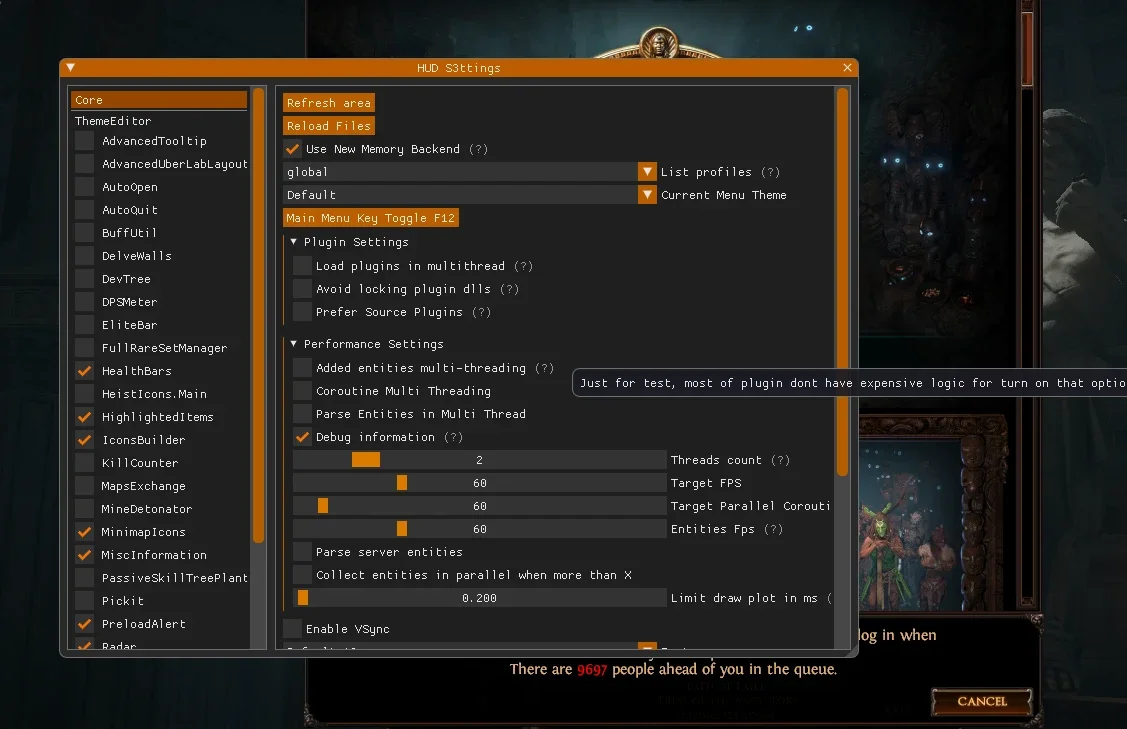The height and width of the screenshot is (729, 1127).
Task: Click the Reload Files button
Action: pyautogui.click(x=328, y=126)
